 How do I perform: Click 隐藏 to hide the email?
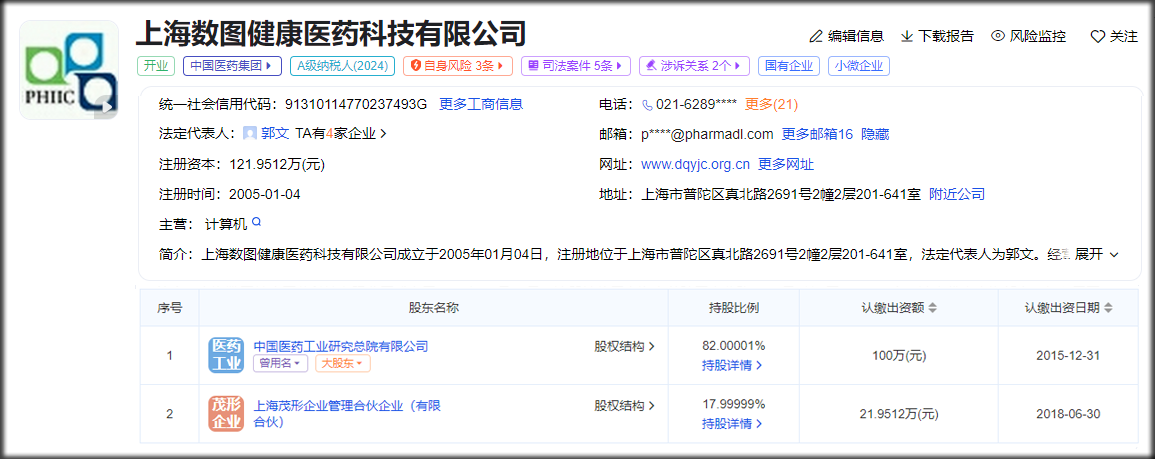(875, 134)
